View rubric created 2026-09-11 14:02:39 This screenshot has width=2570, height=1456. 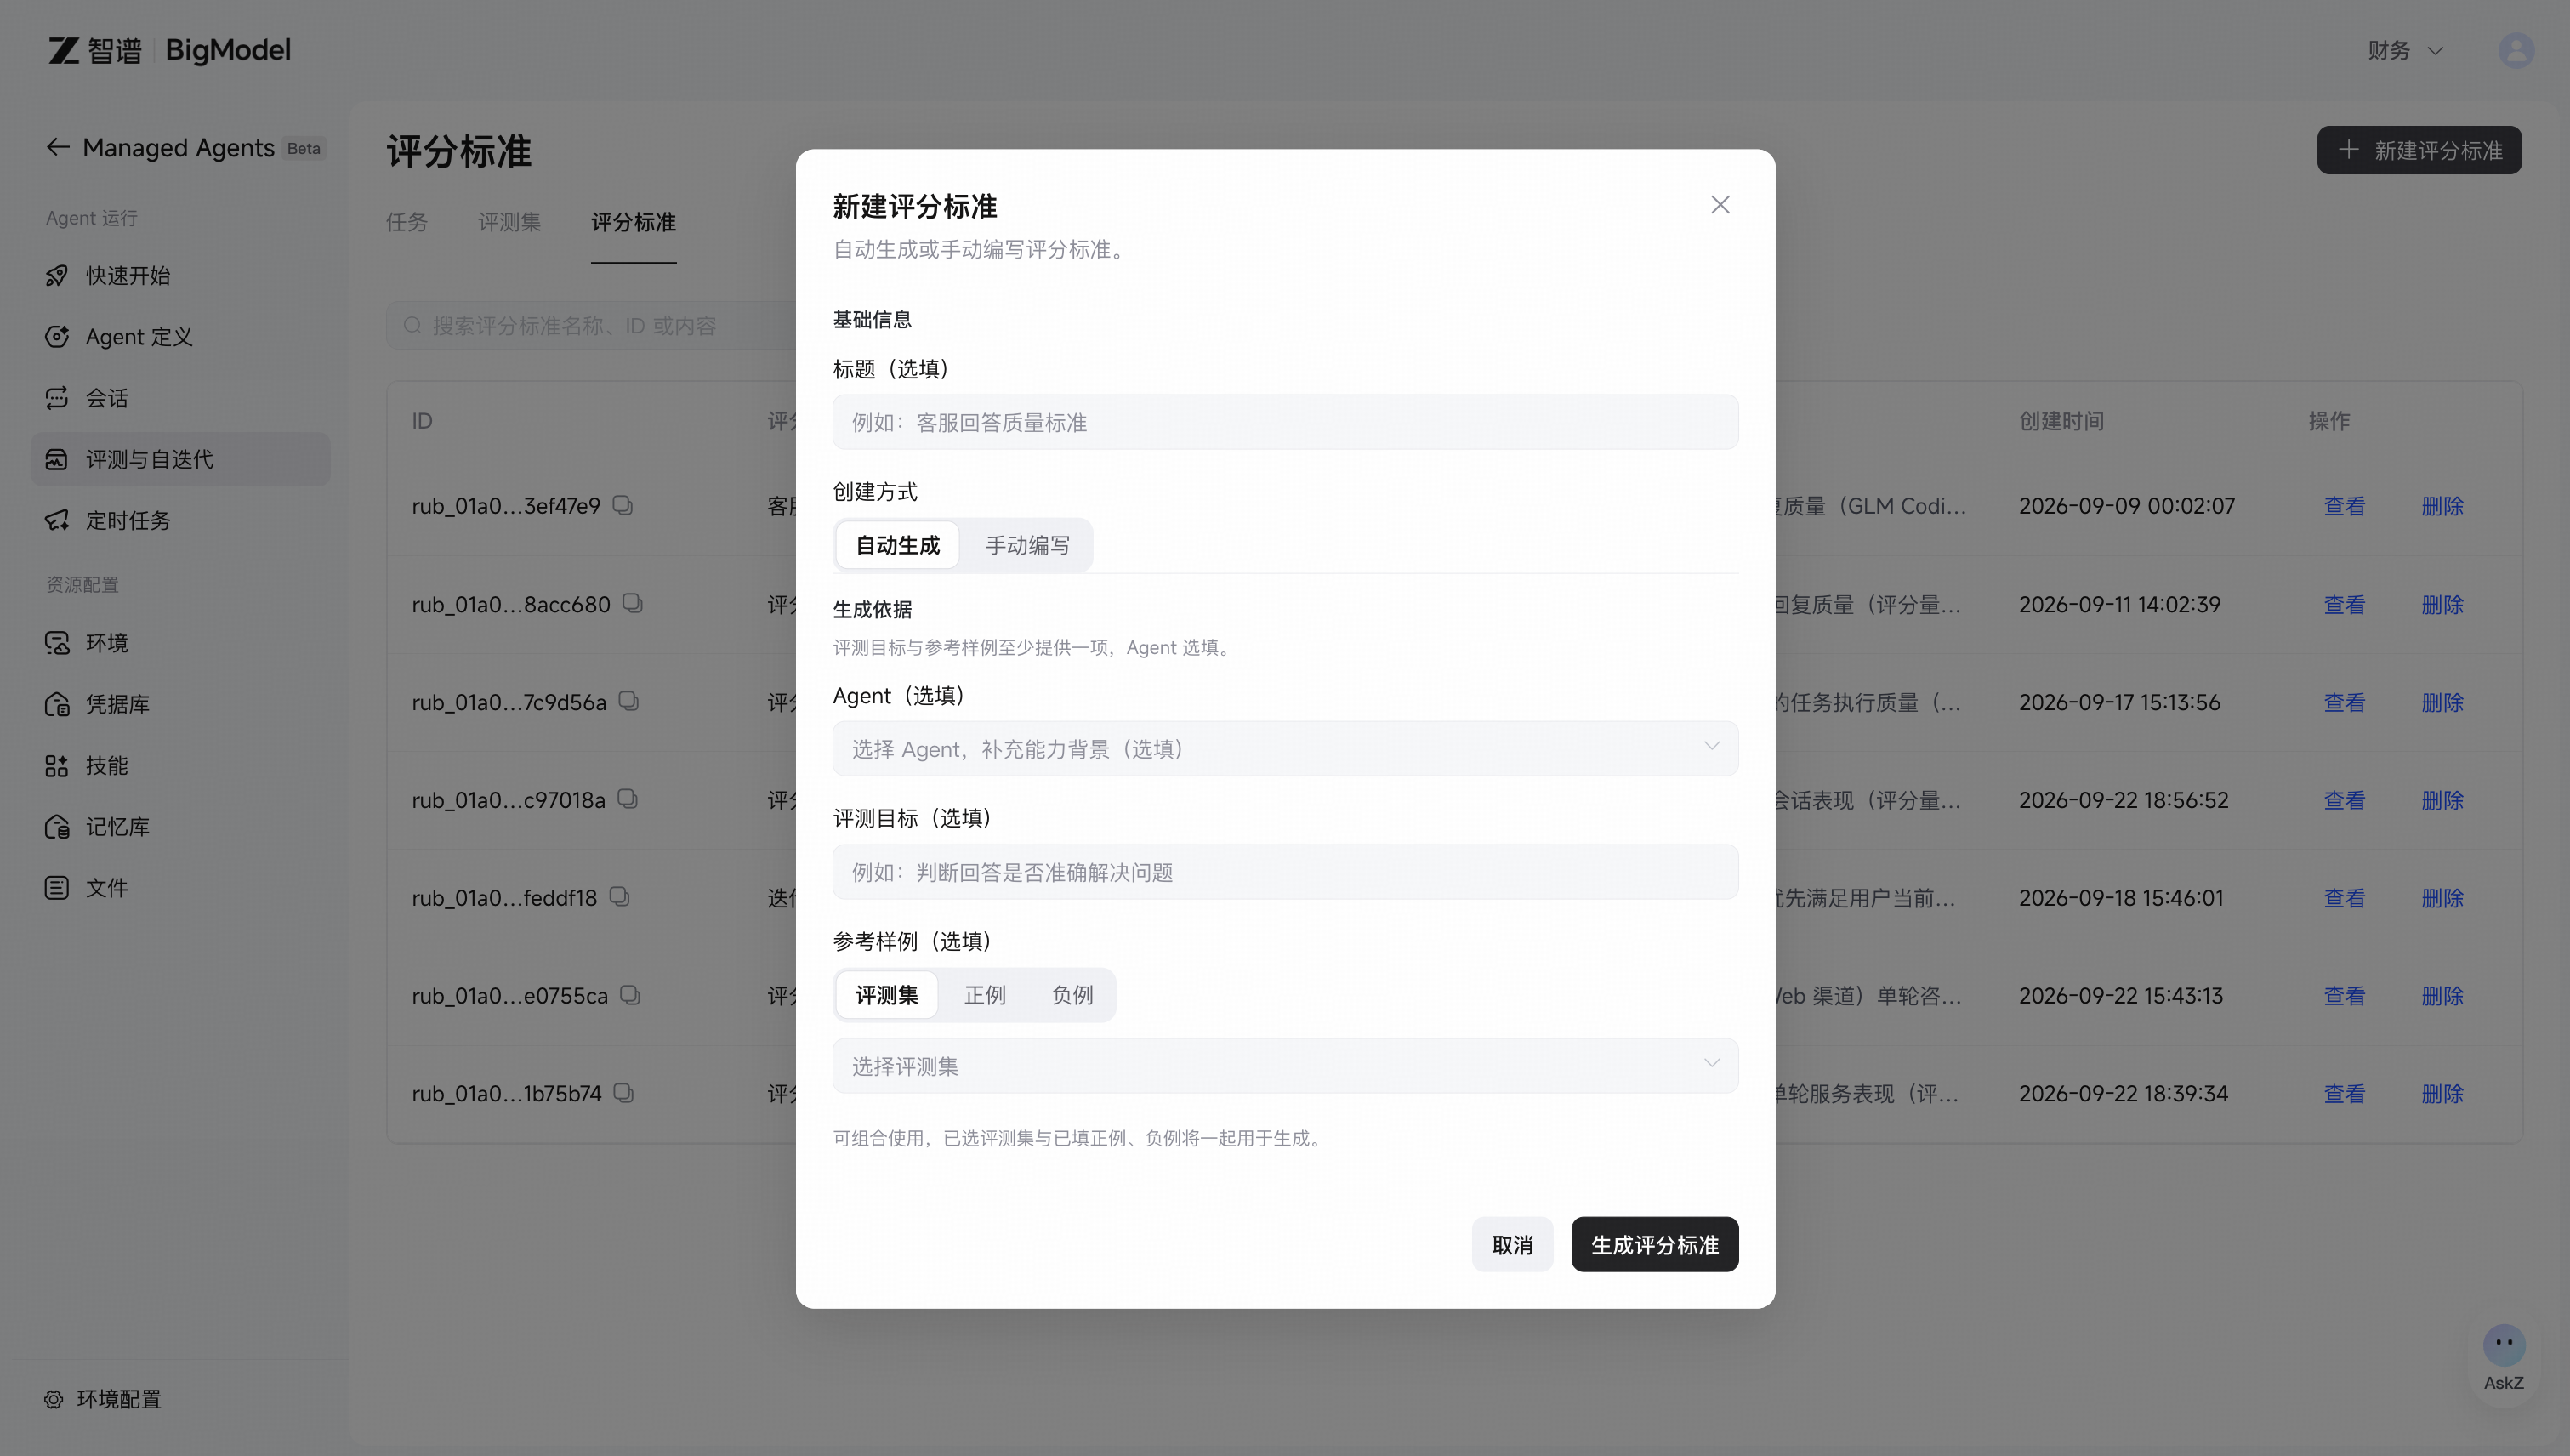click(2344, 604)
